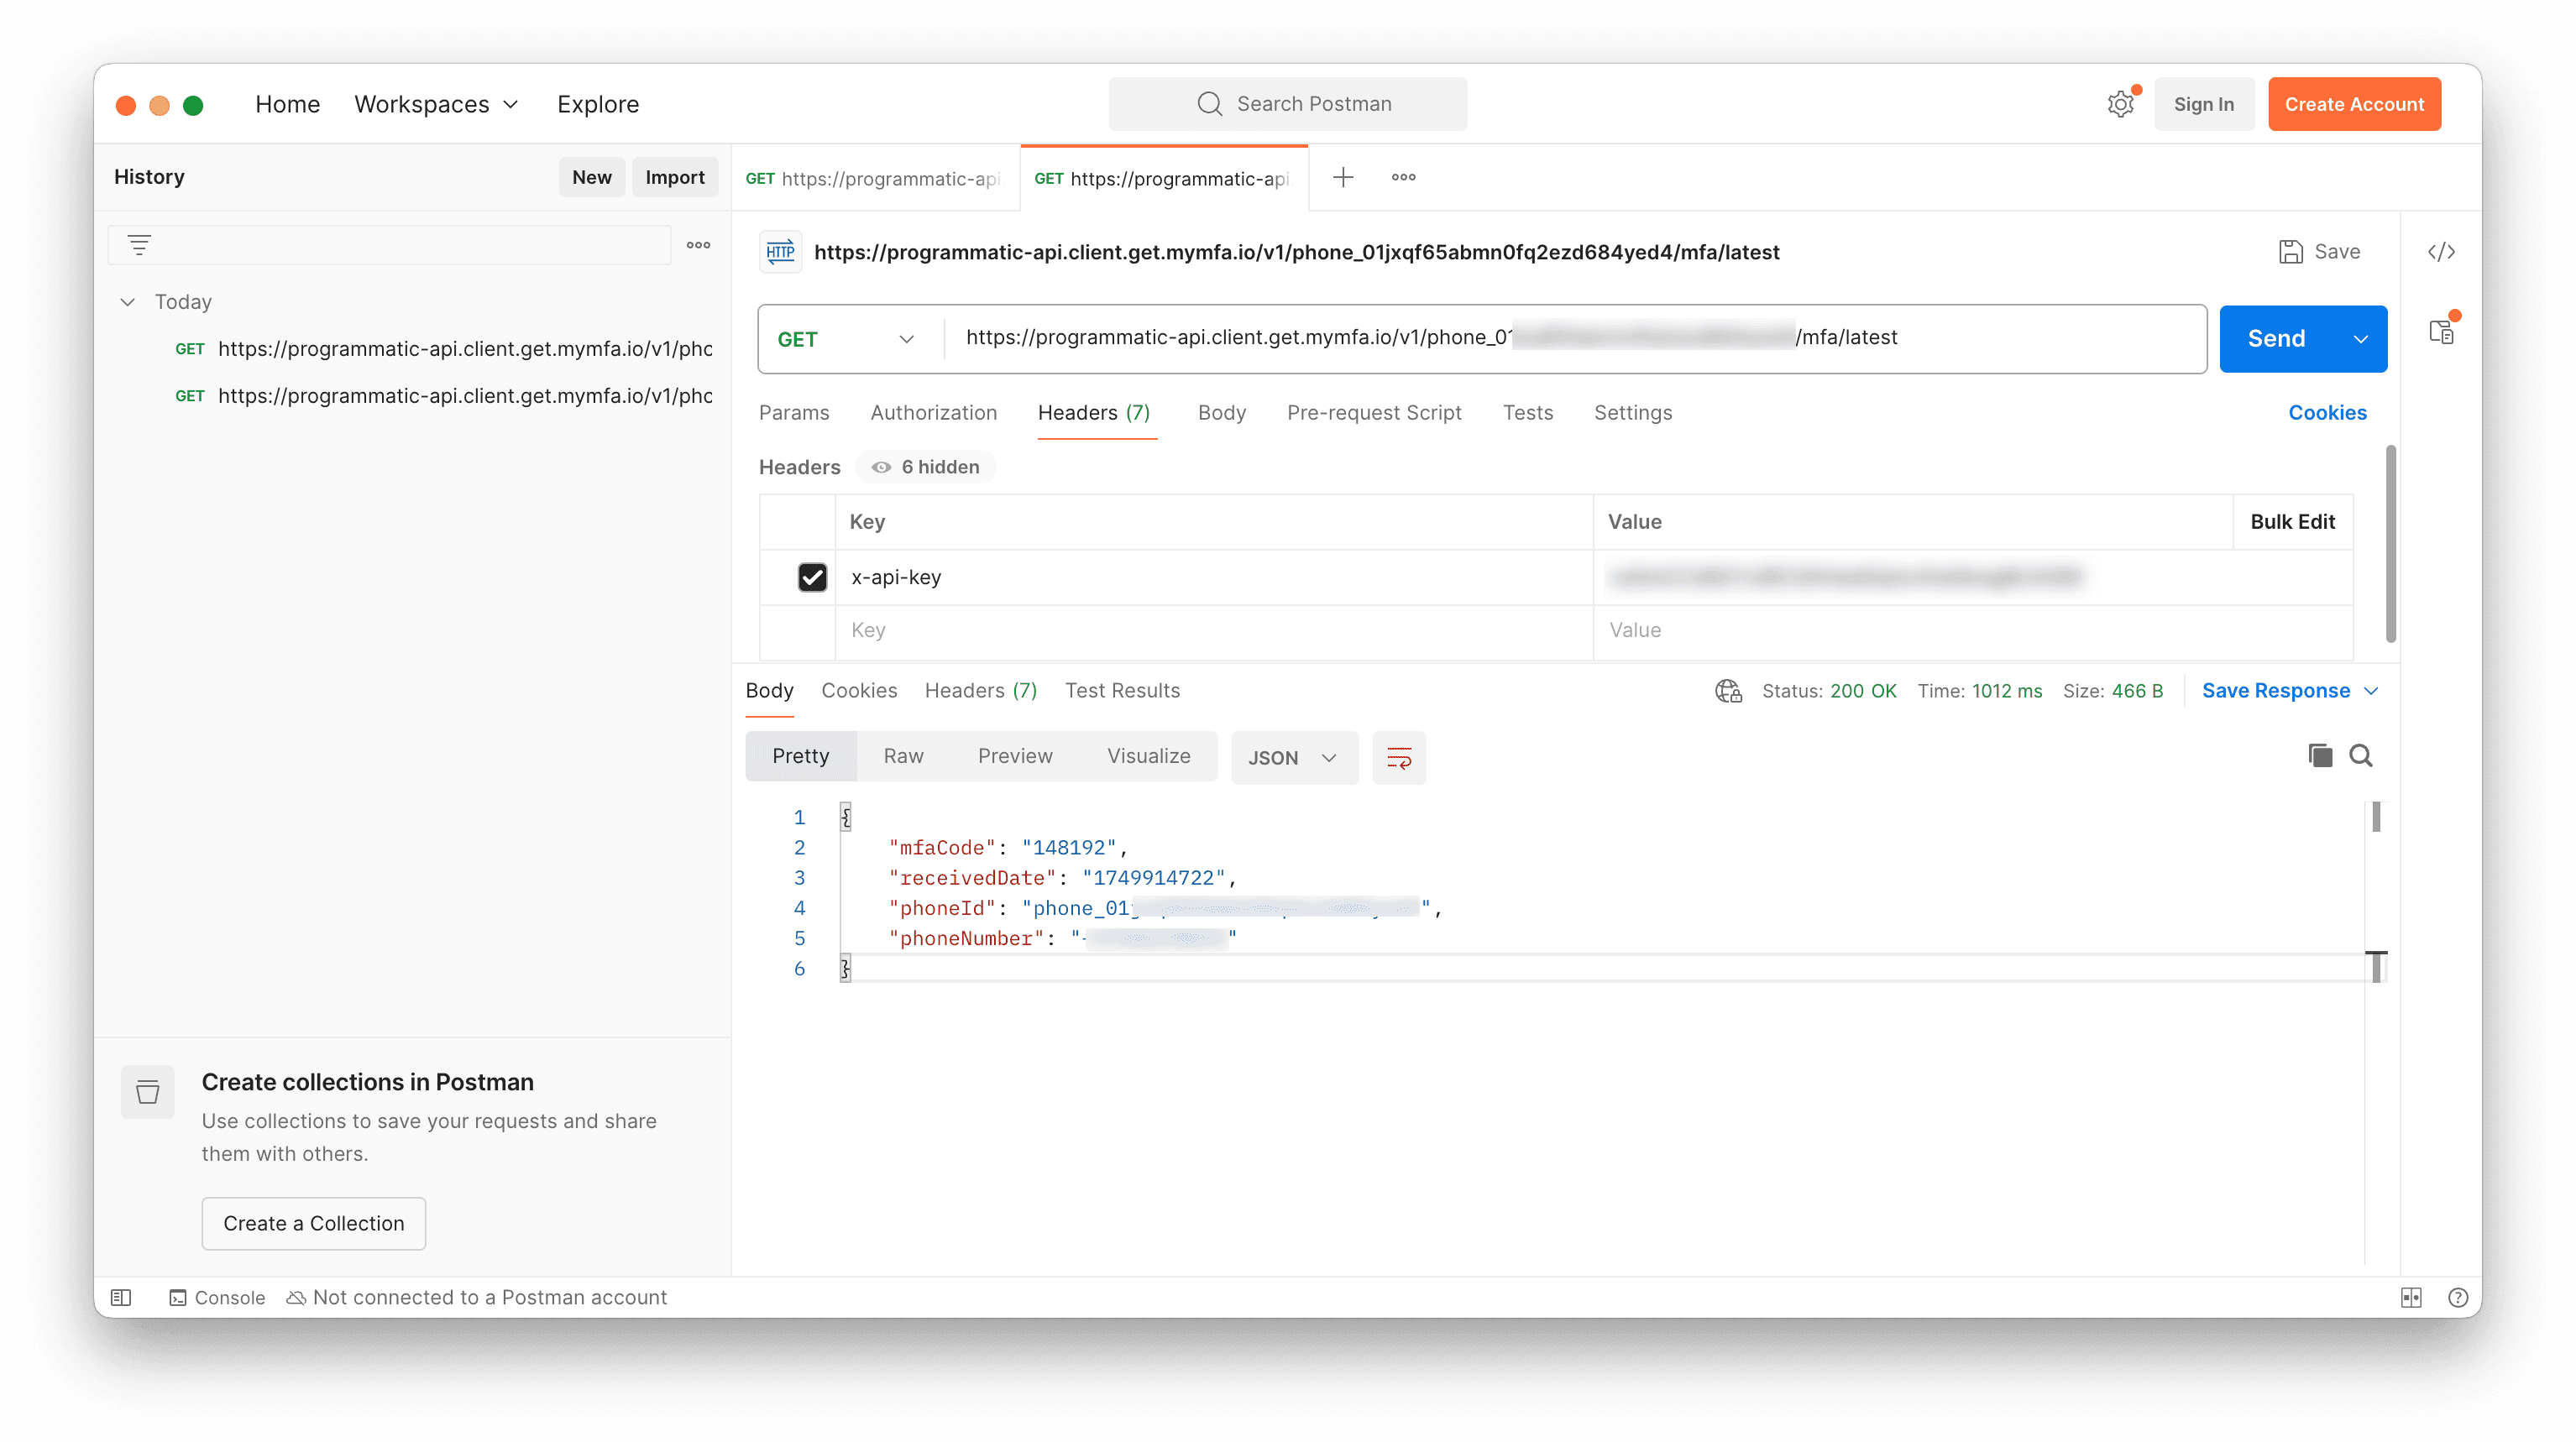
Task: Expand Save Response dropdown chevron
Action: point(2371,691)
